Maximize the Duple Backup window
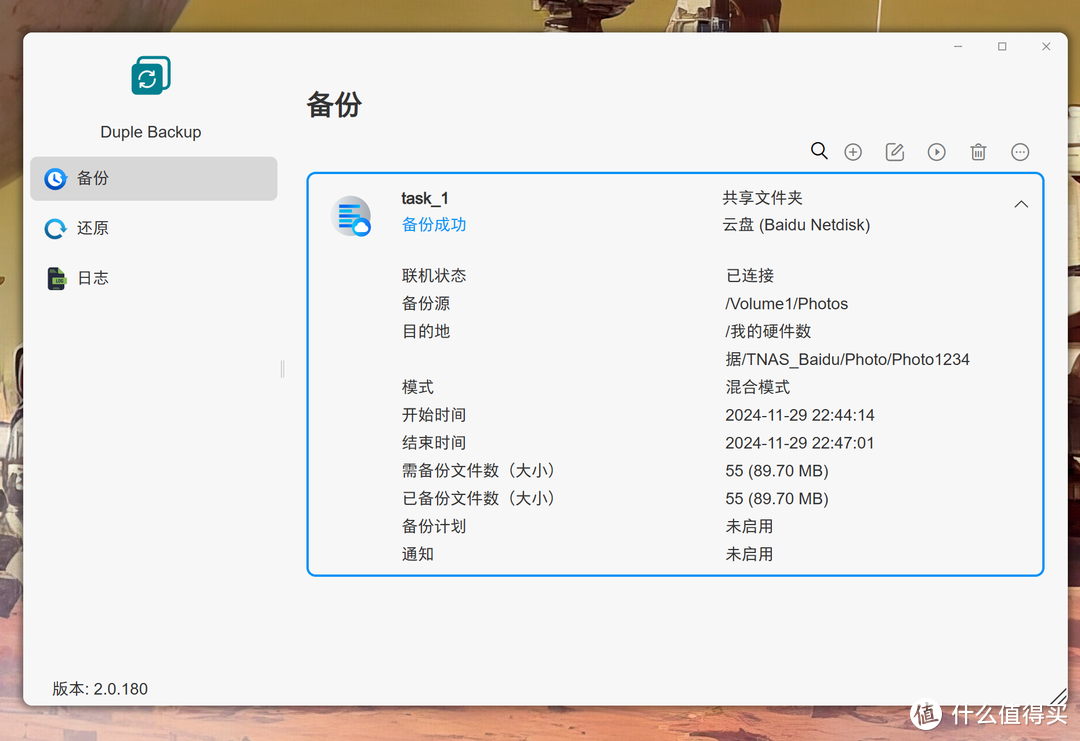This screenshot has width=1080, height=741. click(x=1002, y=47)
